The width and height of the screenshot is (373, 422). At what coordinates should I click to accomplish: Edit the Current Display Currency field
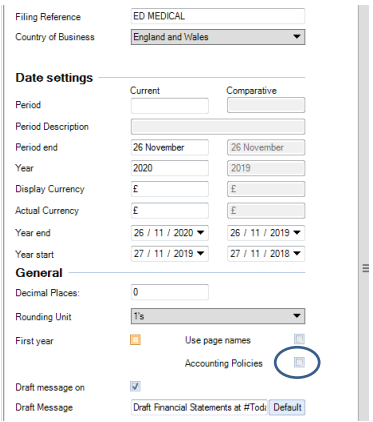click(x=170, y=189)
